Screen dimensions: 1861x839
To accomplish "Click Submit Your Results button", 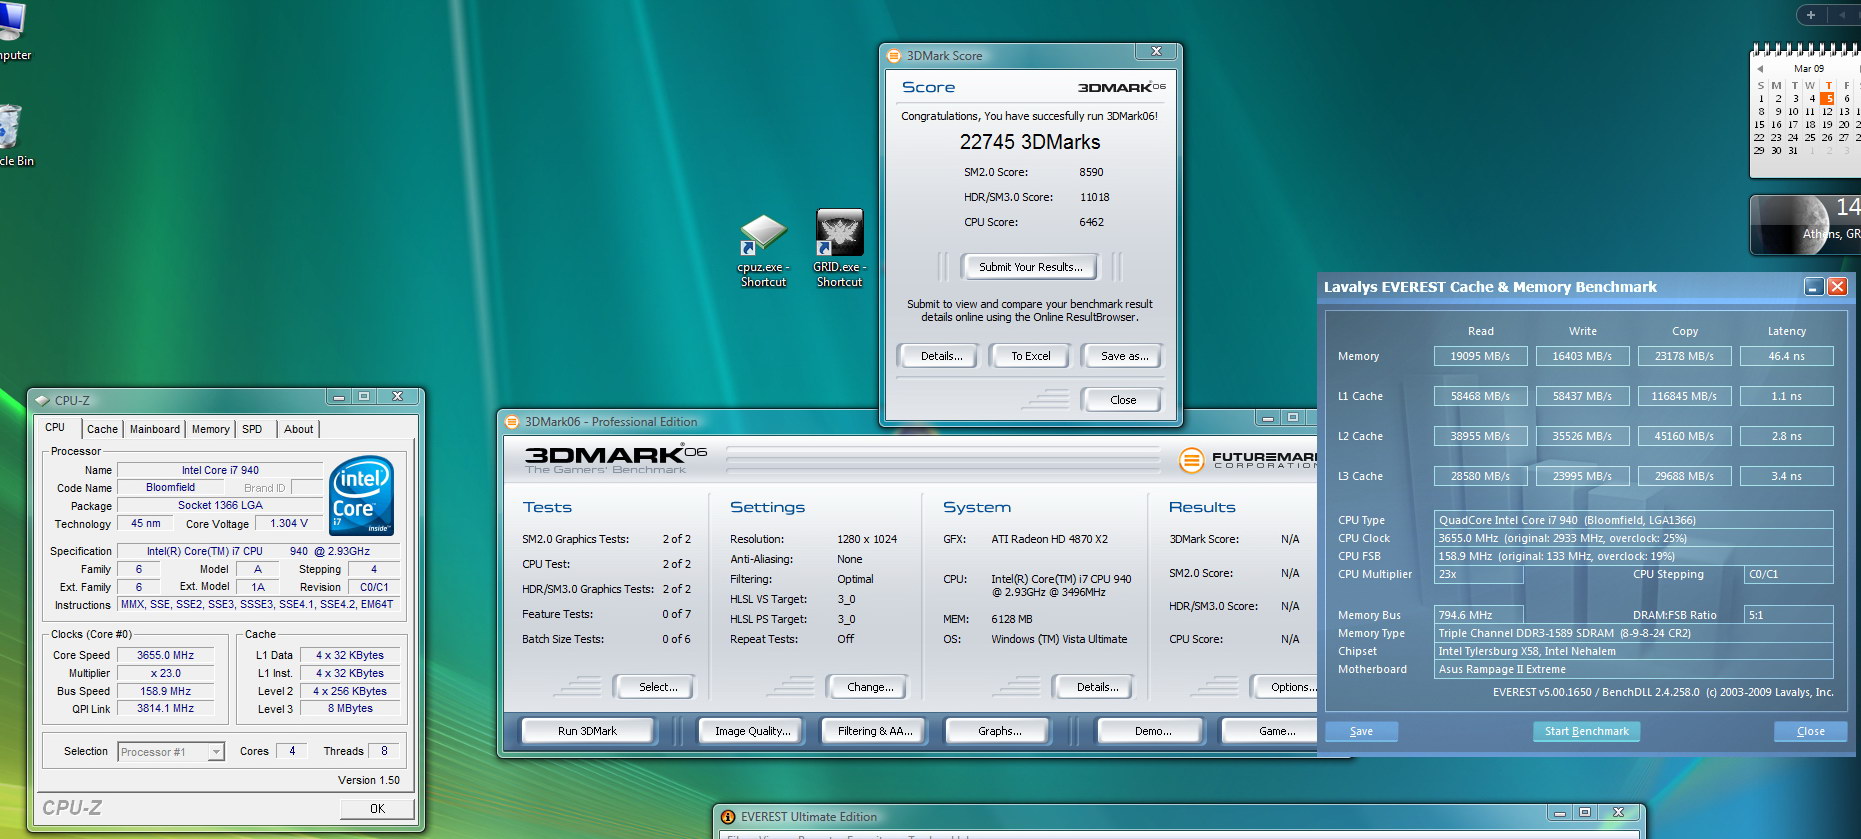I will point(1030,267).
